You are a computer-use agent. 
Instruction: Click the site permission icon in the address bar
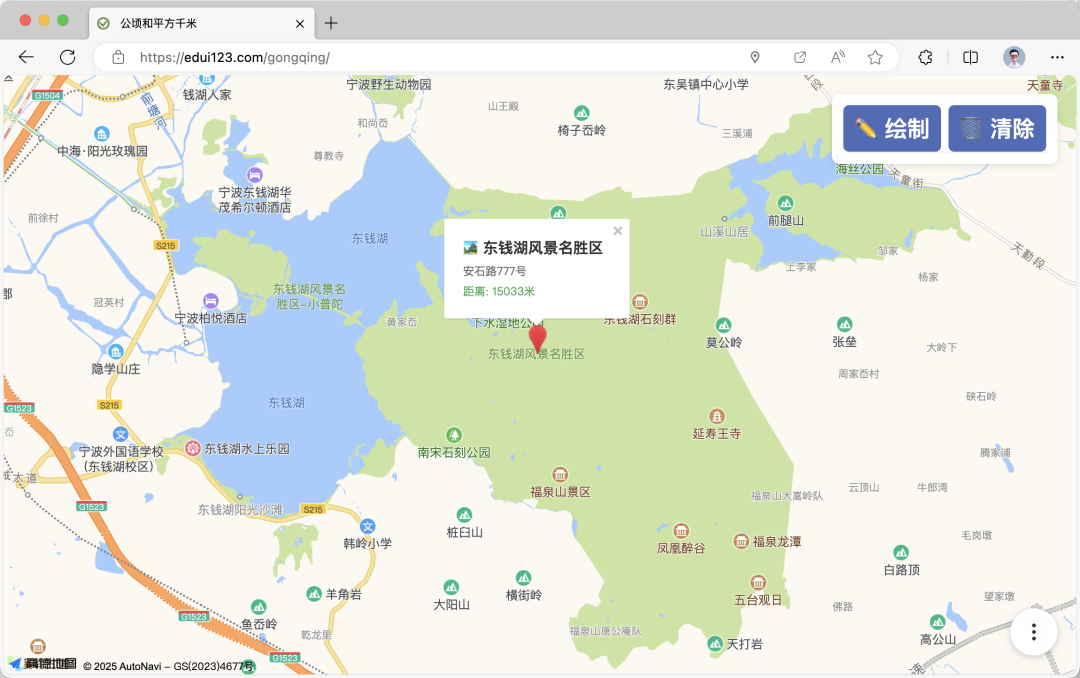point(755,57)
